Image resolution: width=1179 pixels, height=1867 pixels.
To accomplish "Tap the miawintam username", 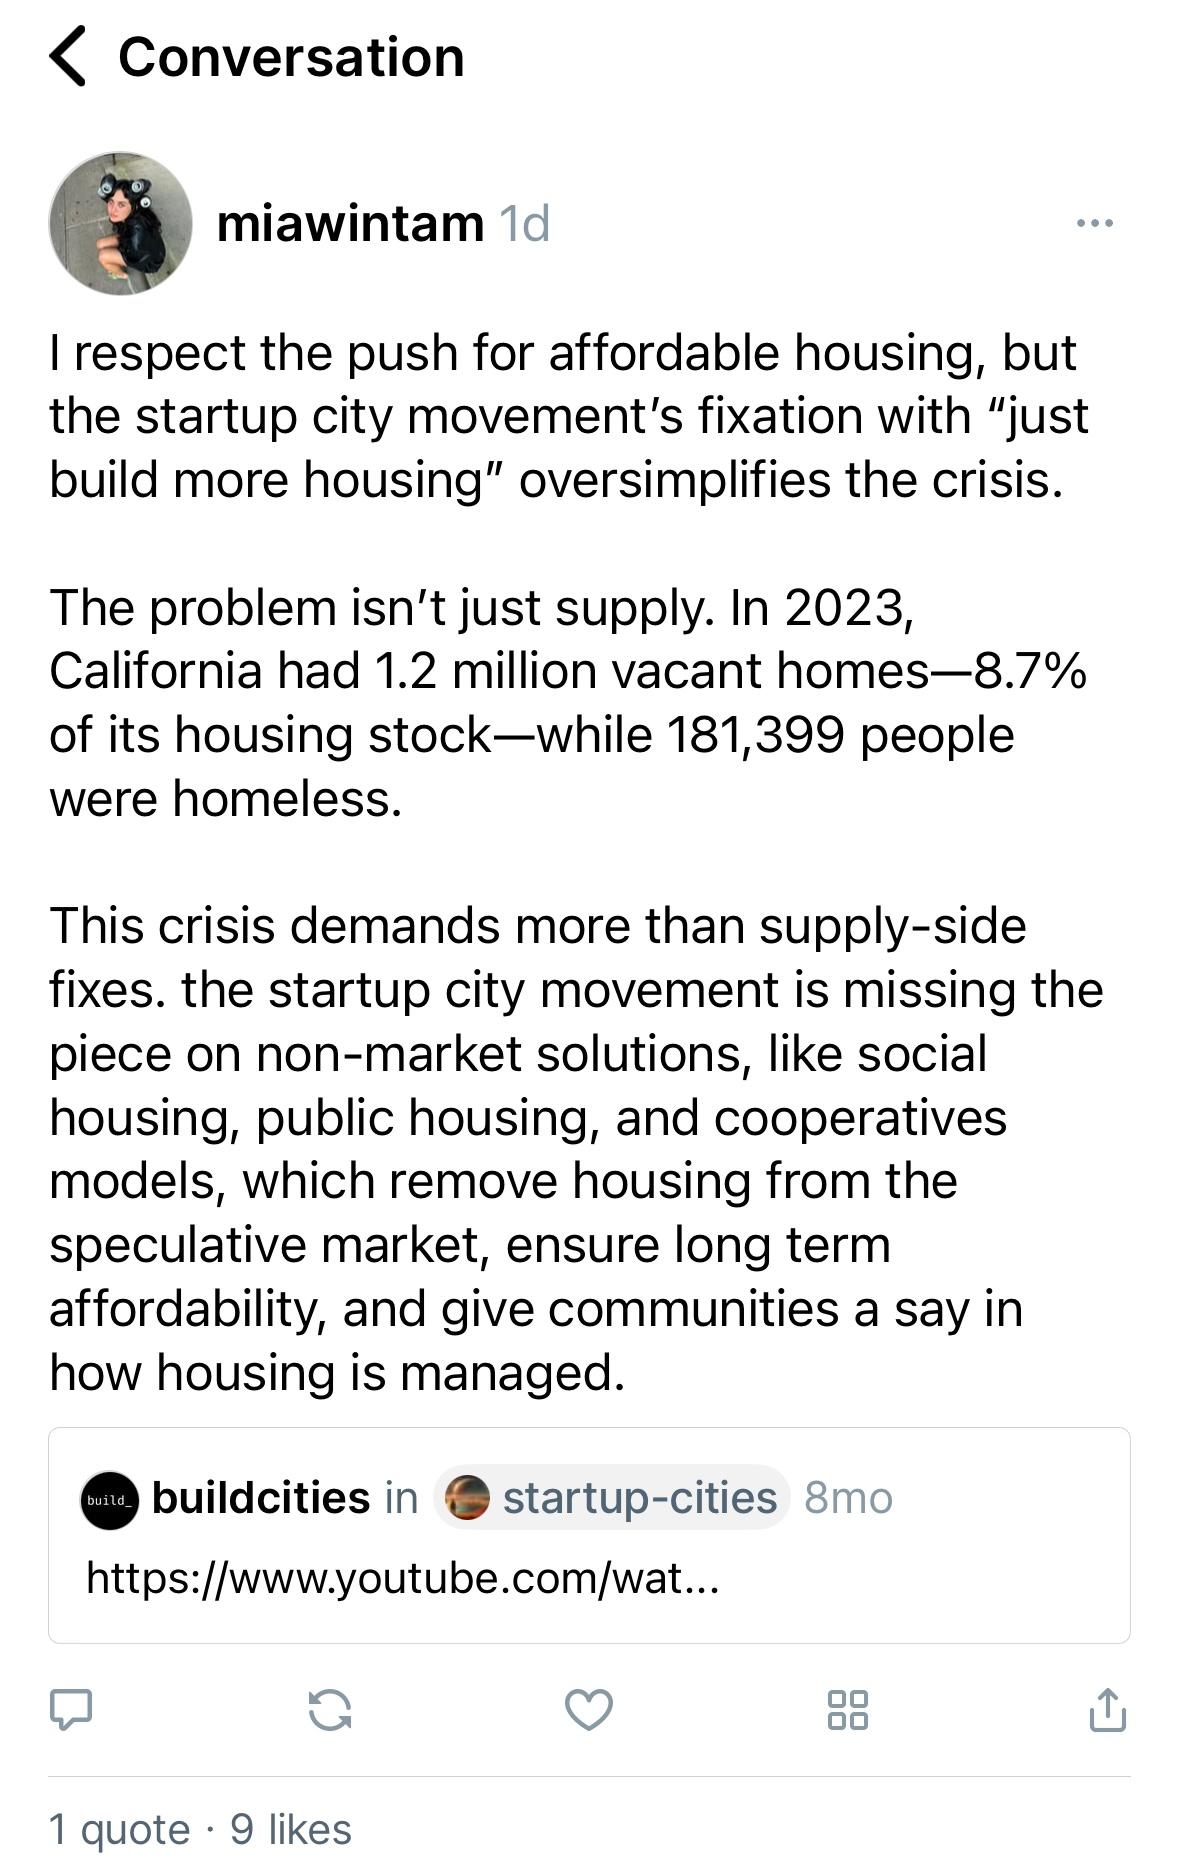I will coord(350,223).
